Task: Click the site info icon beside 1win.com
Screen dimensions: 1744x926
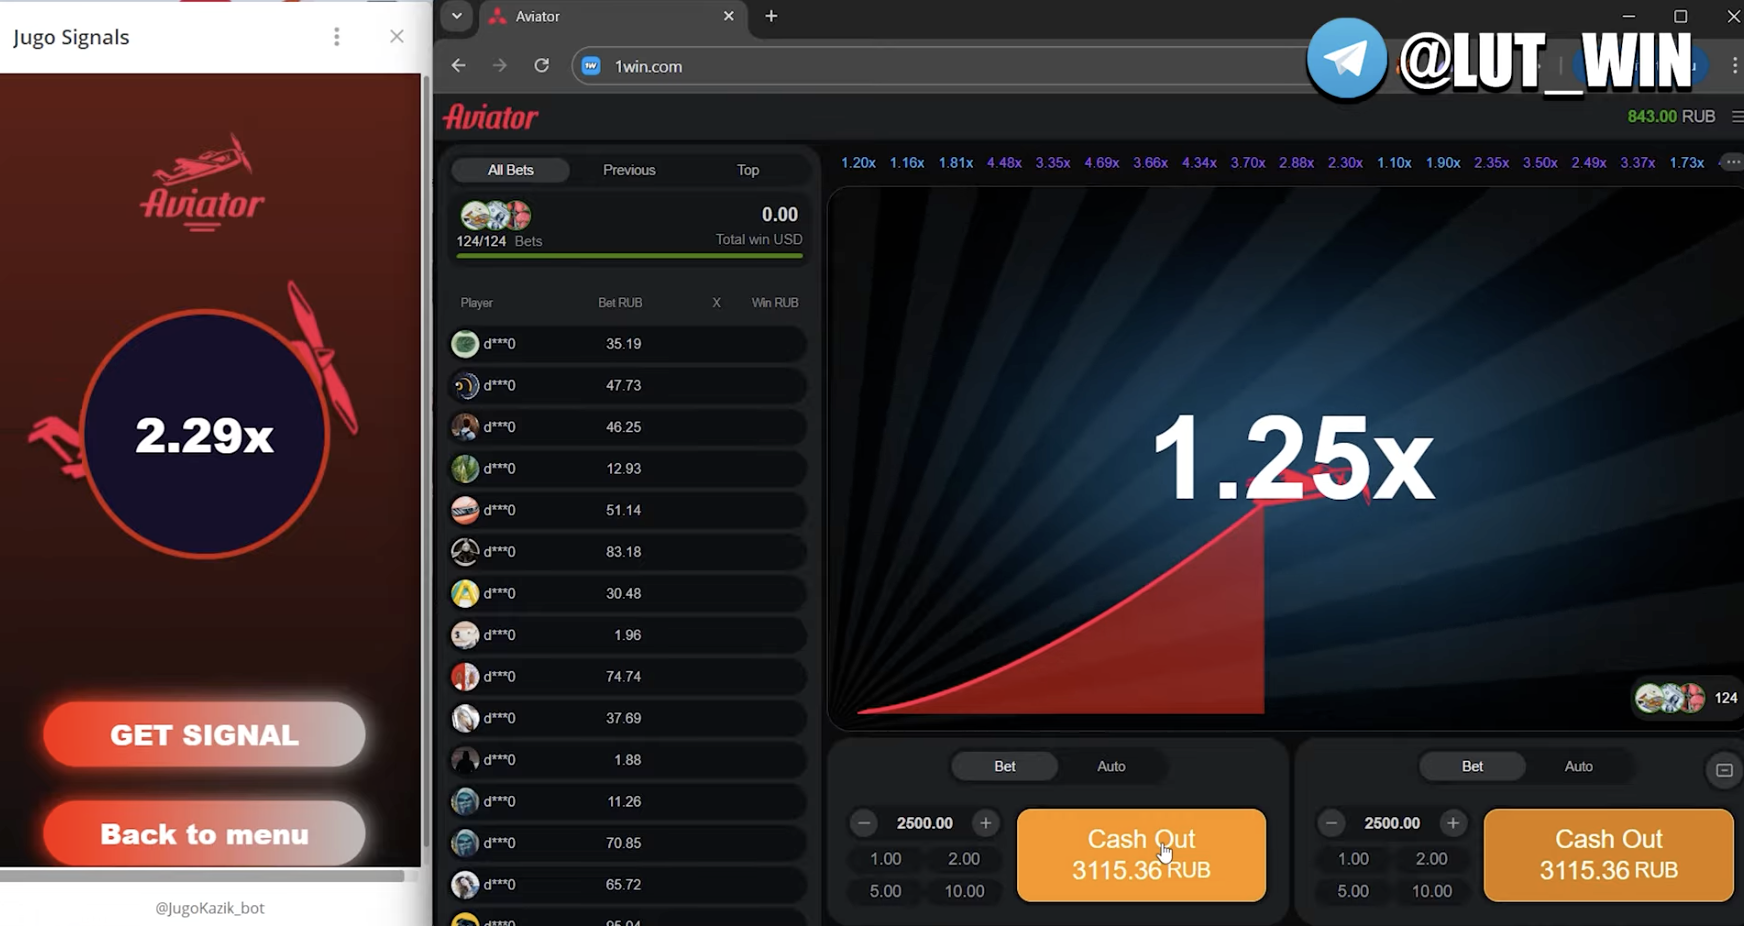Action: [x=591, y=66]
